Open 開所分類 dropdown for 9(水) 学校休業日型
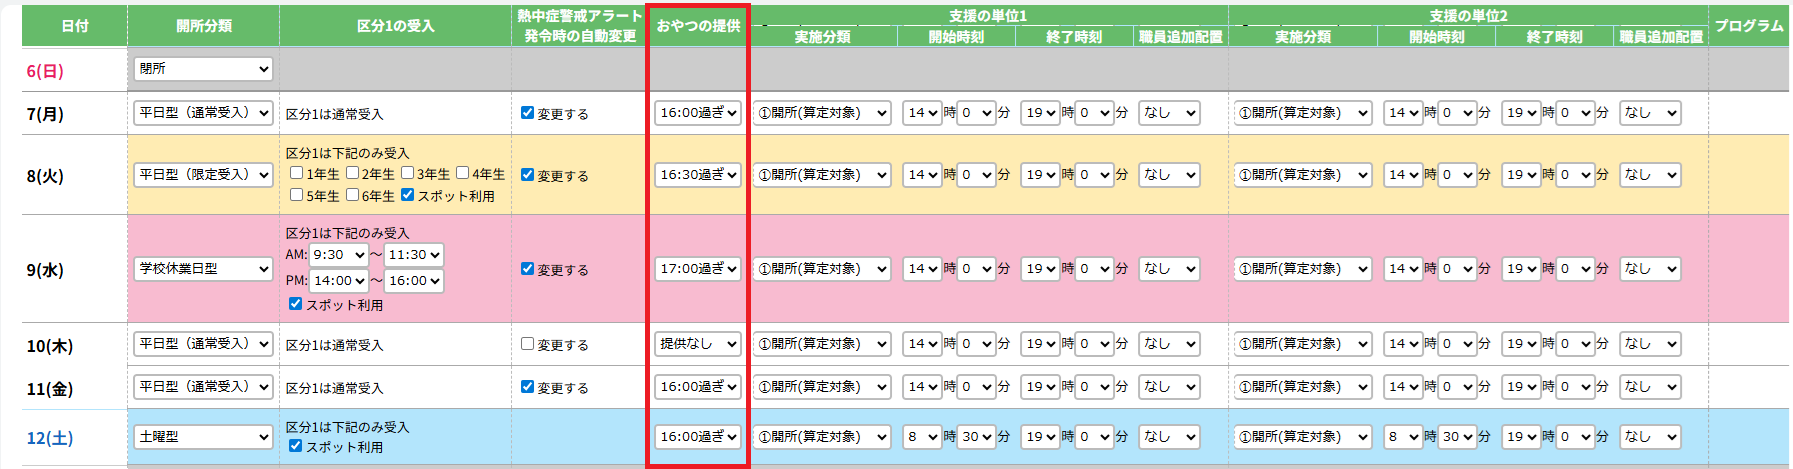Viewport: 1793px width, 469px height. click(203, 269)
